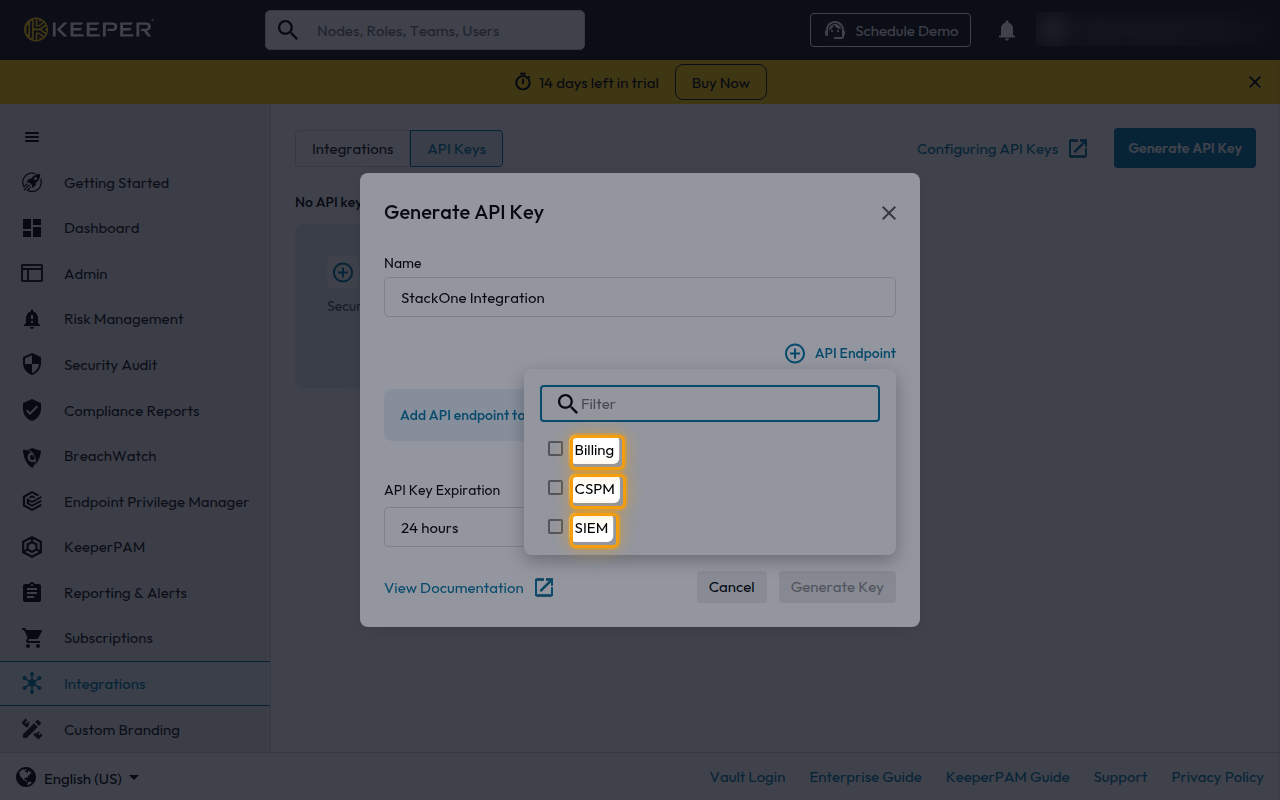
Task: Collapse the sidebar with the hamburger icon
Action: pos(32,137)
